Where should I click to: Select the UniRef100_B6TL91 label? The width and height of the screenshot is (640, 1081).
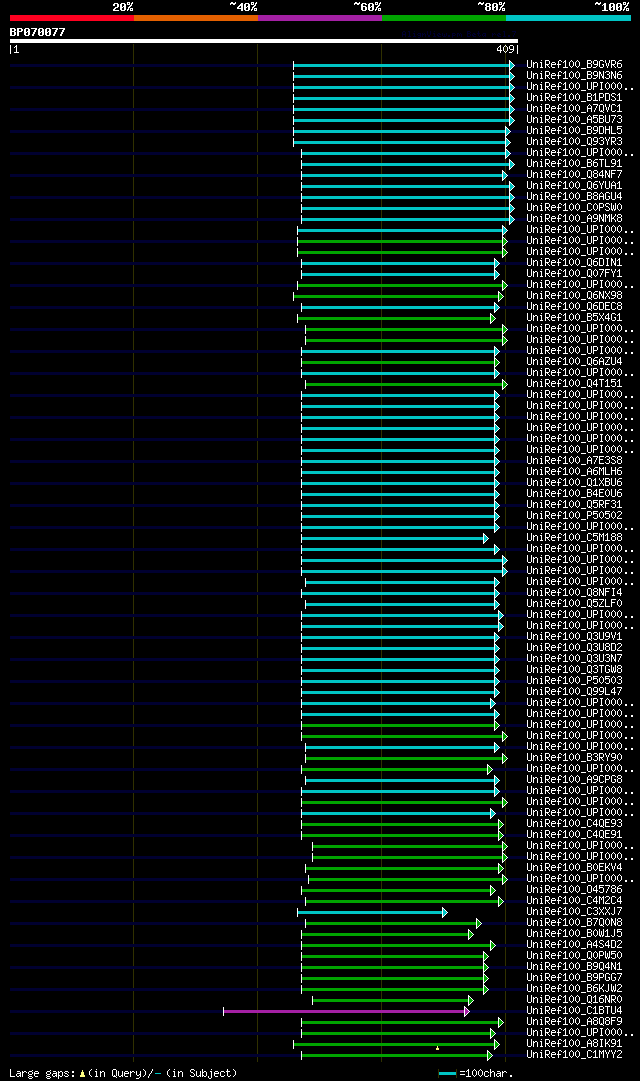pos(574,164)
